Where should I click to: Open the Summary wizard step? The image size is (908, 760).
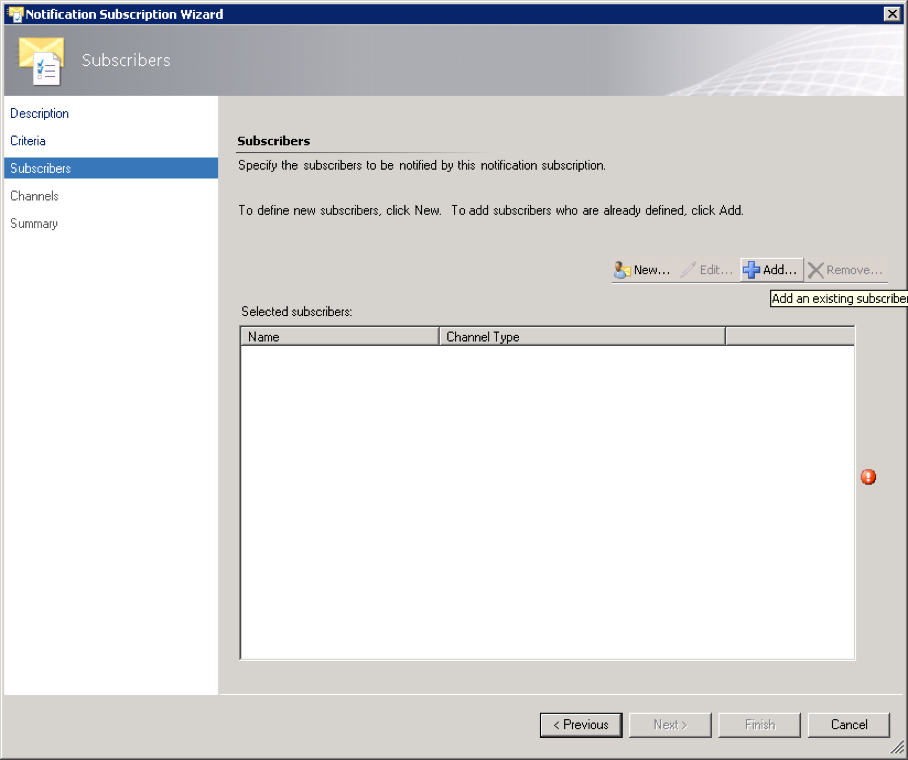(x=33, y=223)
